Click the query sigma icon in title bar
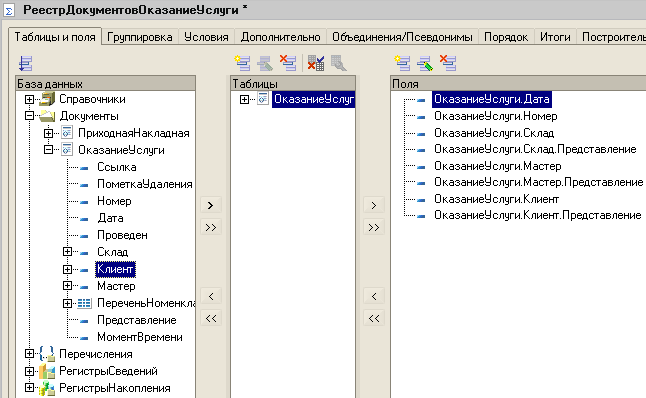The image size is (646, 398). tap(9, 10)
